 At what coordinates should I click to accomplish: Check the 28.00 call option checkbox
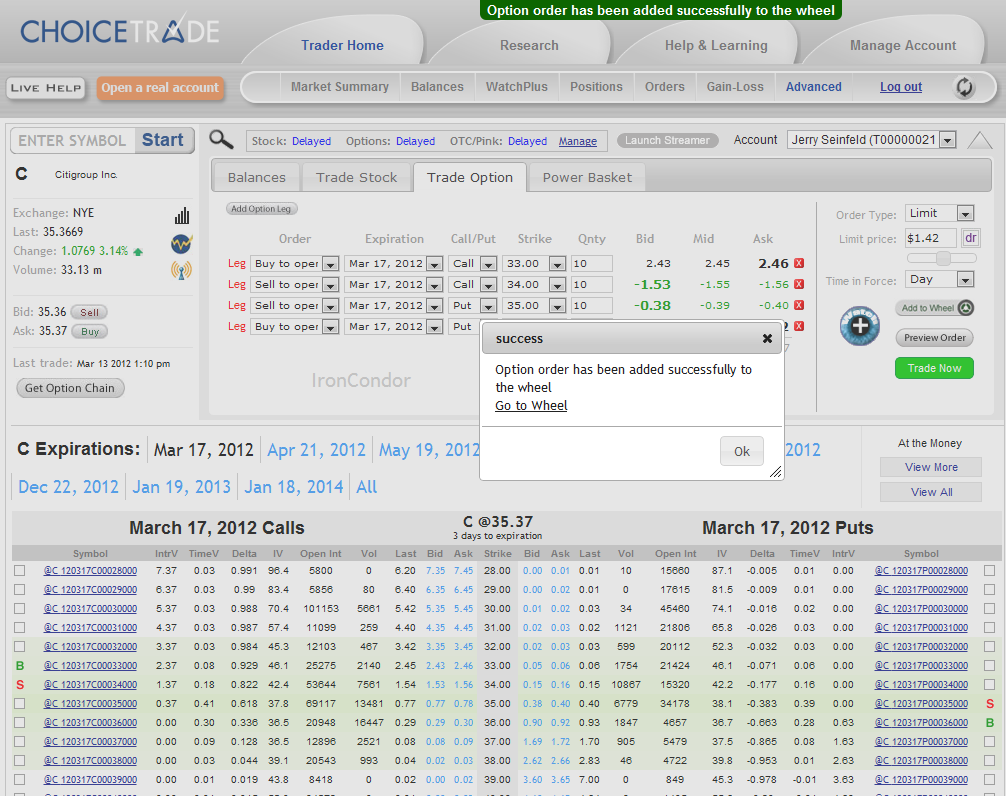tap(20, 570)
